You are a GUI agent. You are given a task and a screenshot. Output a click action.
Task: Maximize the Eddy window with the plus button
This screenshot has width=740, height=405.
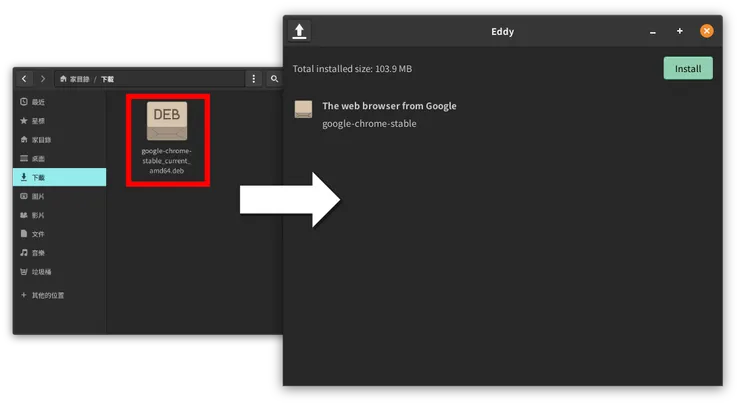coord(680,31)
